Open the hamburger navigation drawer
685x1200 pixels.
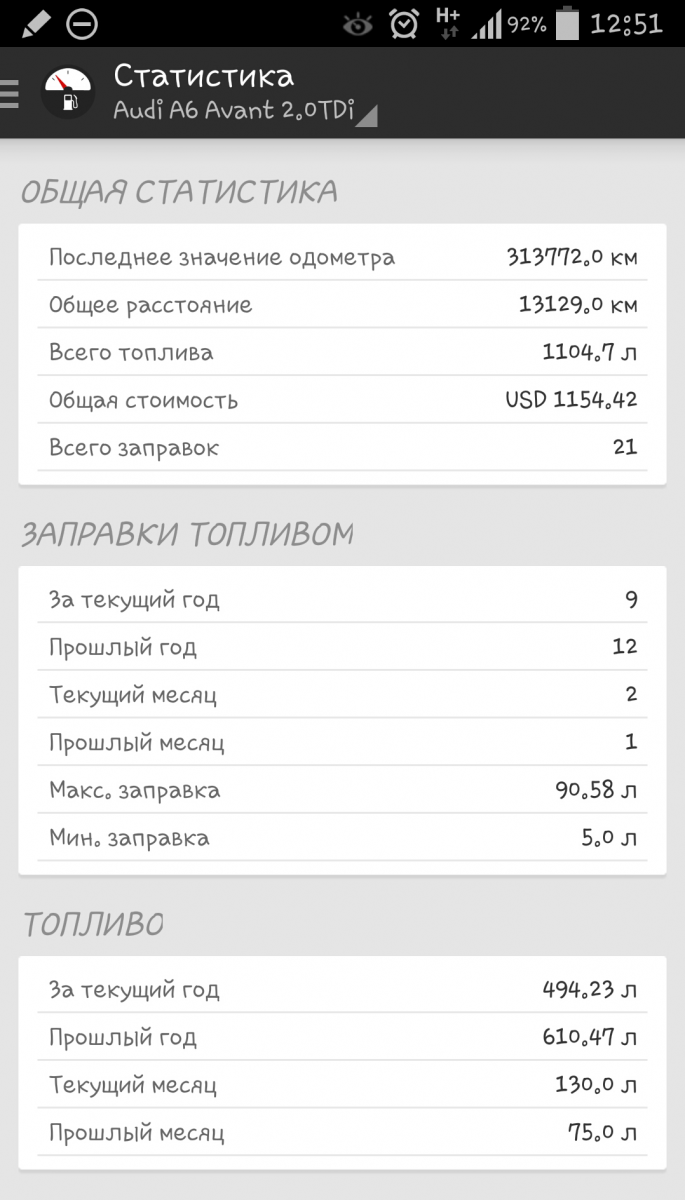[10, 92]
